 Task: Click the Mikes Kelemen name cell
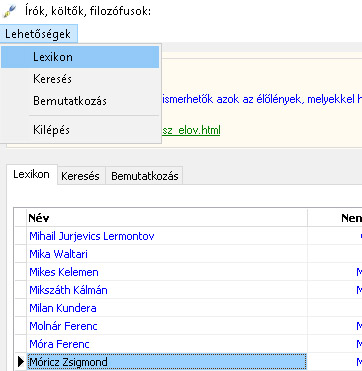click(x=167, y=272)
